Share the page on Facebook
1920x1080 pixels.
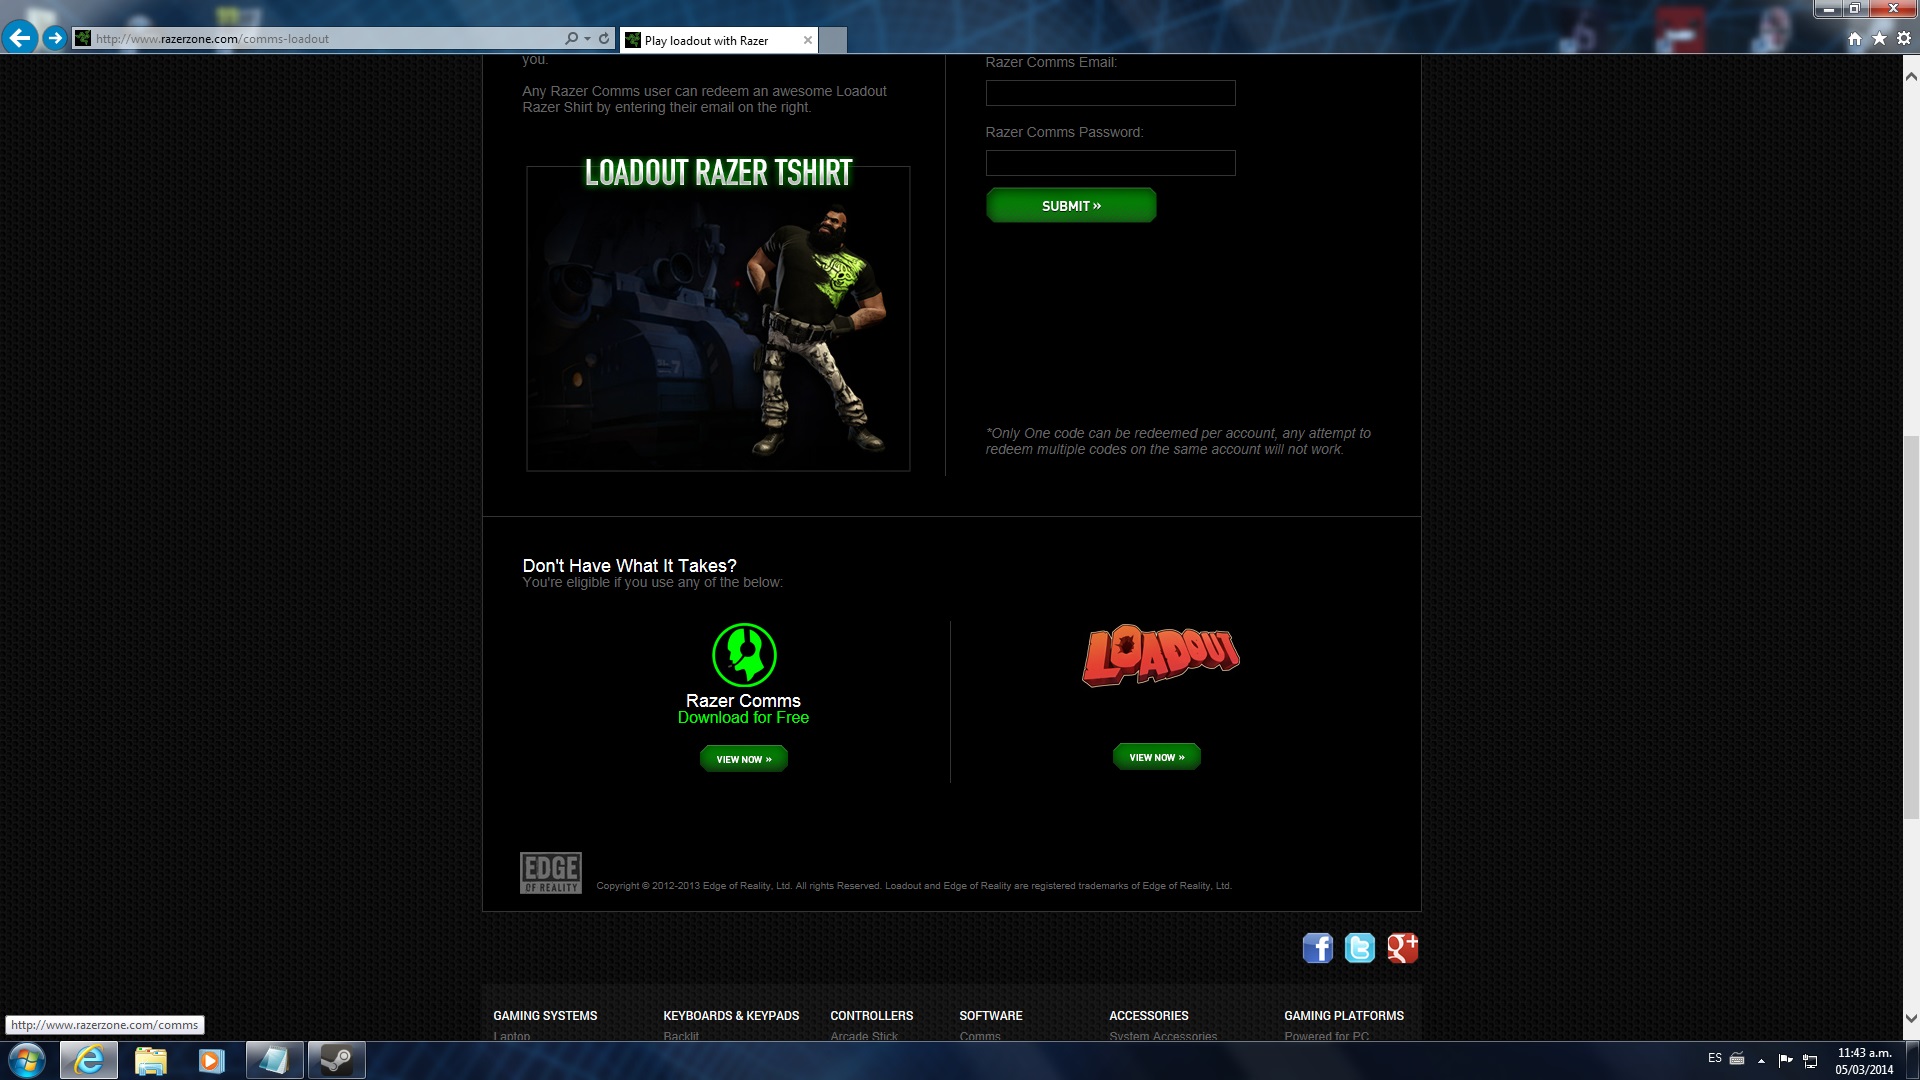click(x=1318, y=948)
